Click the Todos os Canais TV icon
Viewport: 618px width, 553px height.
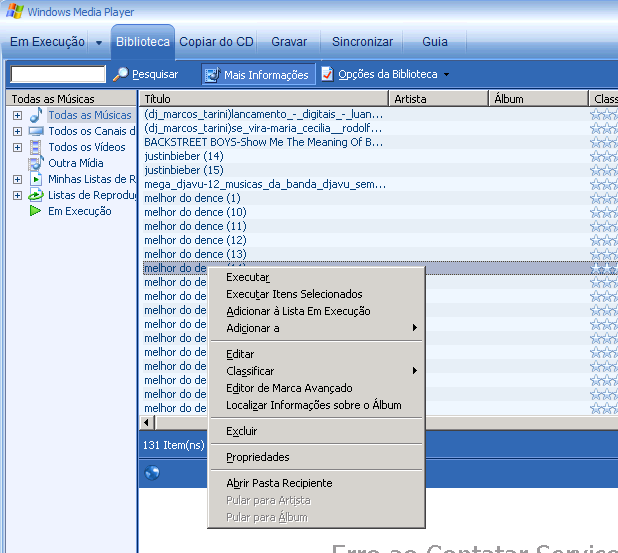[36, 131]
